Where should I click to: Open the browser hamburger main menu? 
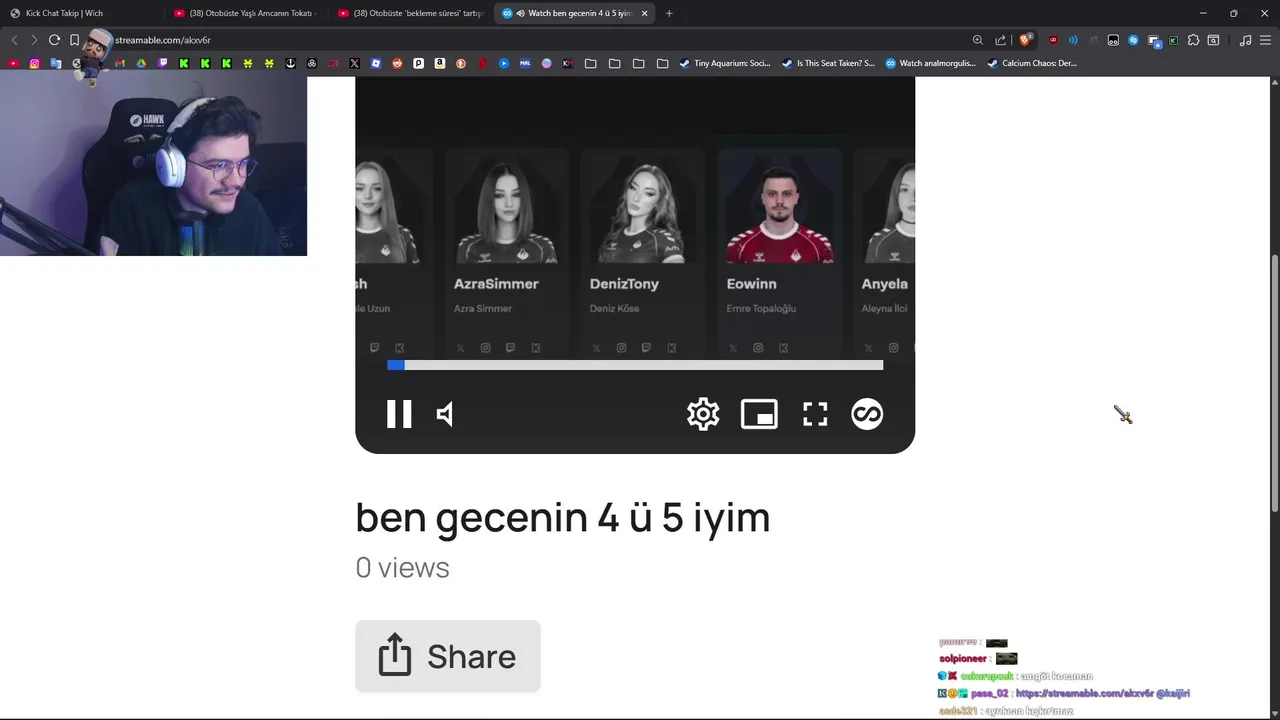click(1265, 40)
